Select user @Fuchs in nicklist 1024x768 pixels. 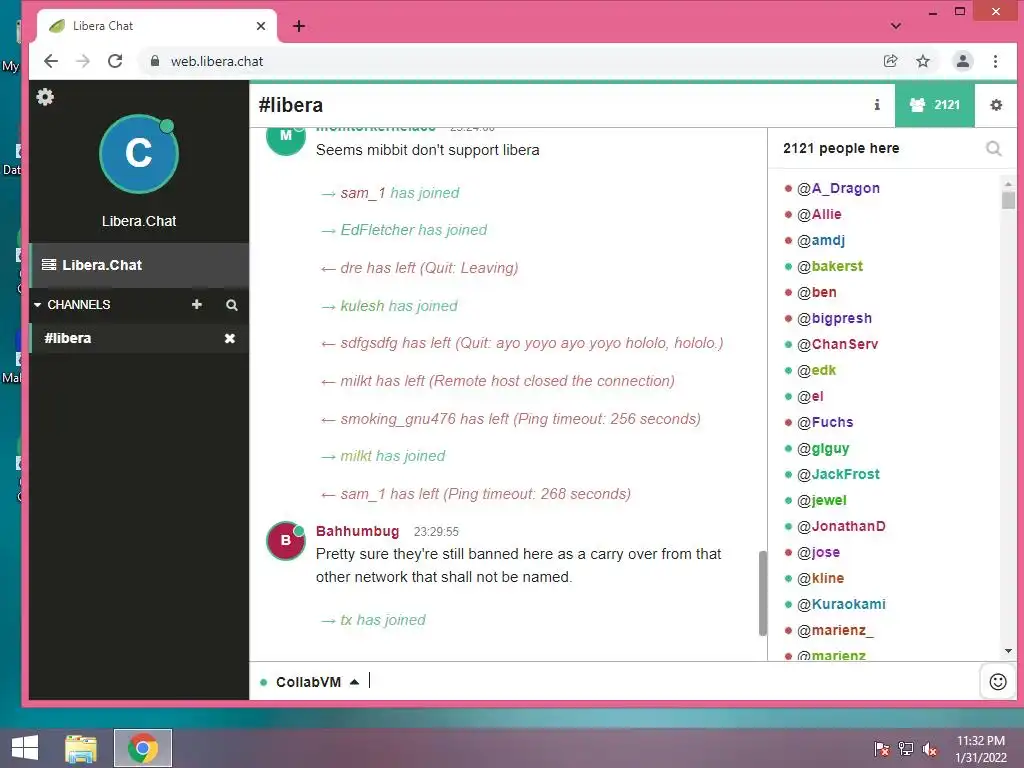pyautogui.click(x=825, y=423)
